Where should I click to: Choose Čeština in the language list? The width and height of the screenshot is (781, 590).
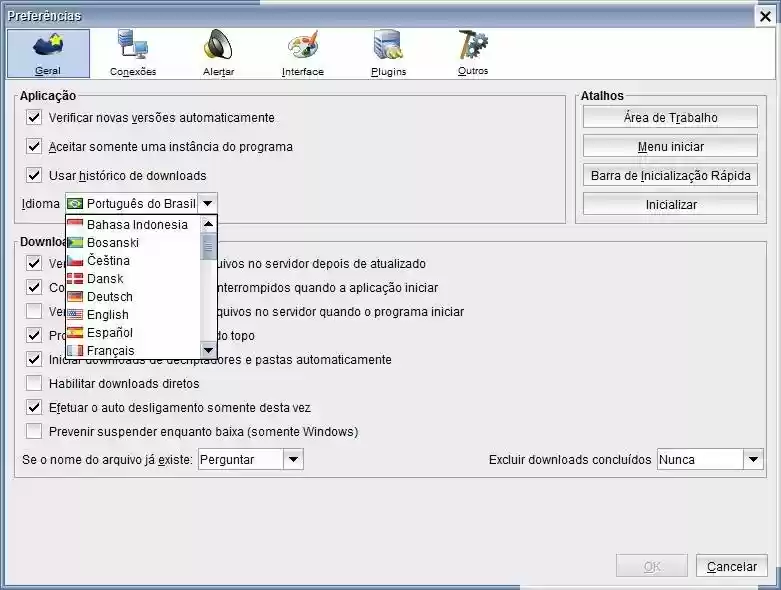(133, 260)
